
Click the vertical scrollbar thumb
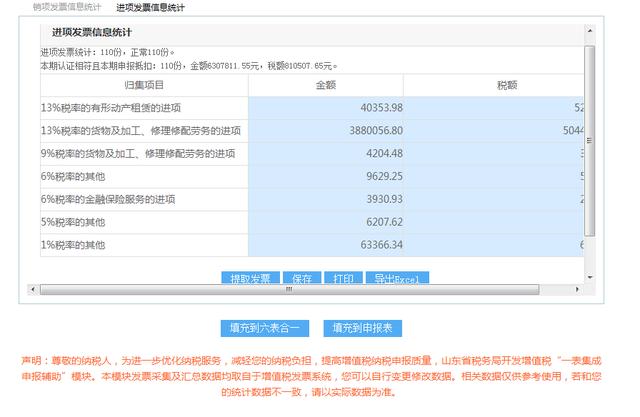tap(589, 141)
